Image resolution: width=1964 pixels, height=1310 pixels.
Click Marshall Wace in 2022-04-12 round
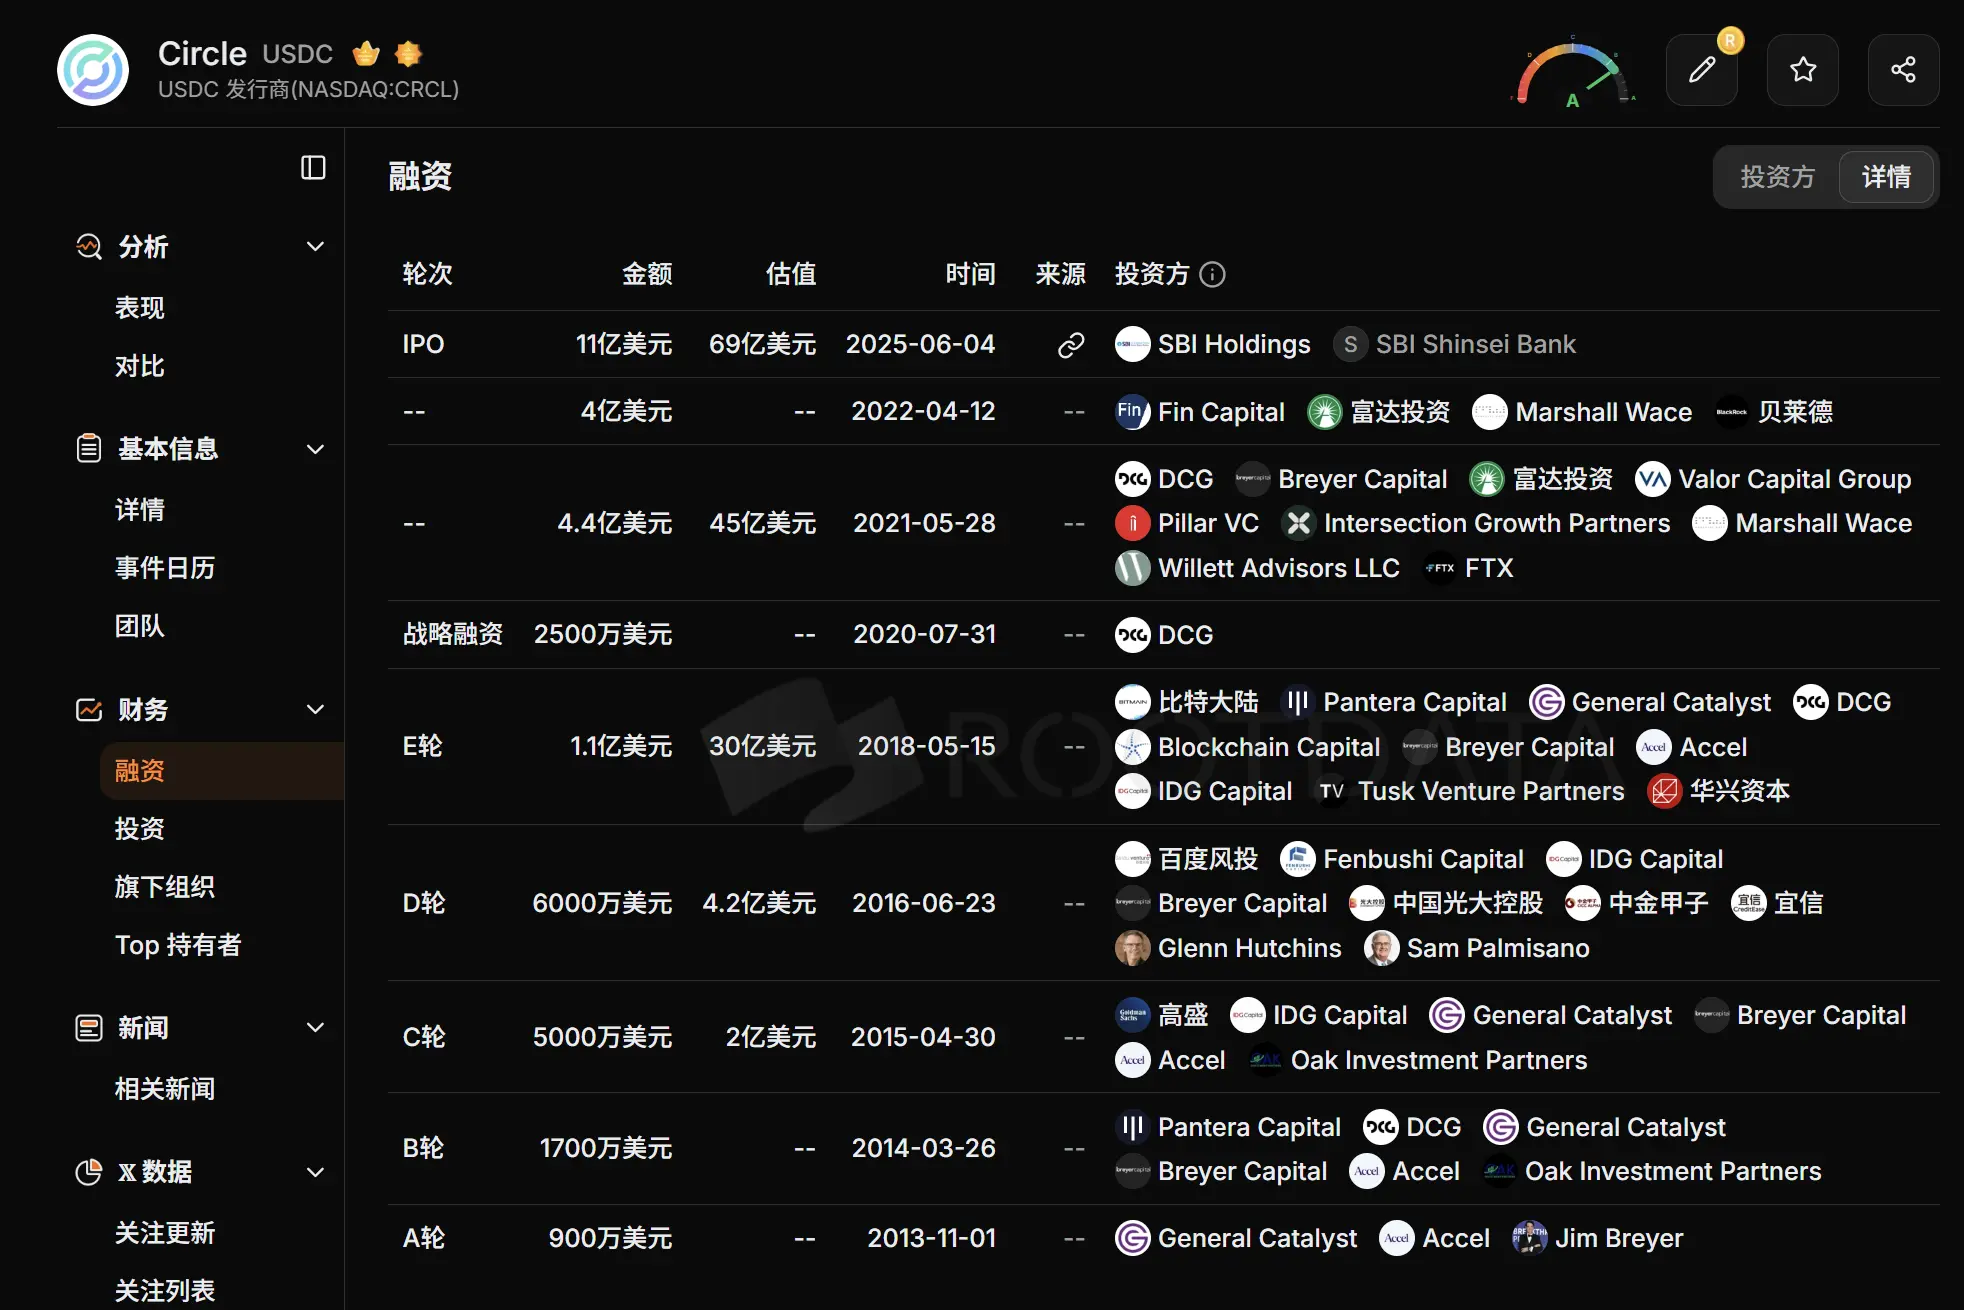click(1582, 412)
